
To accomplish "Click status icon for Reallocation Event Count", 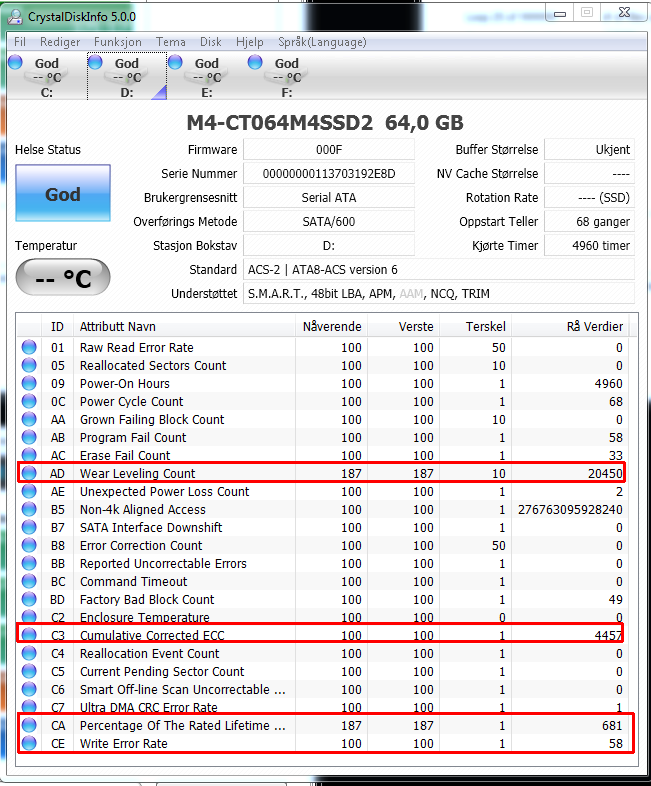I will 29,653.
